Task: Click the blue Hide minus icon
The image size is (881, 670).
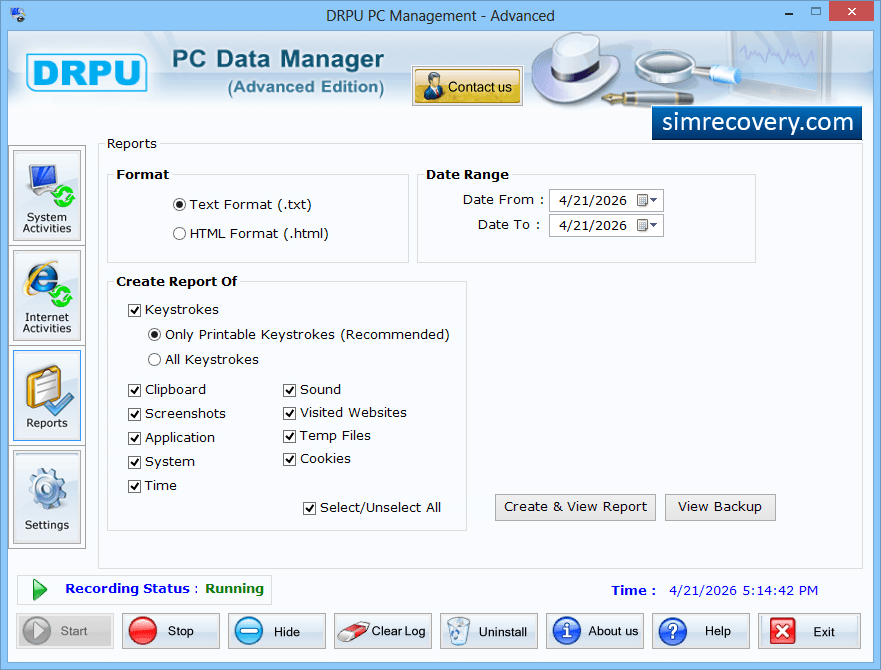Action: [248, 631]
